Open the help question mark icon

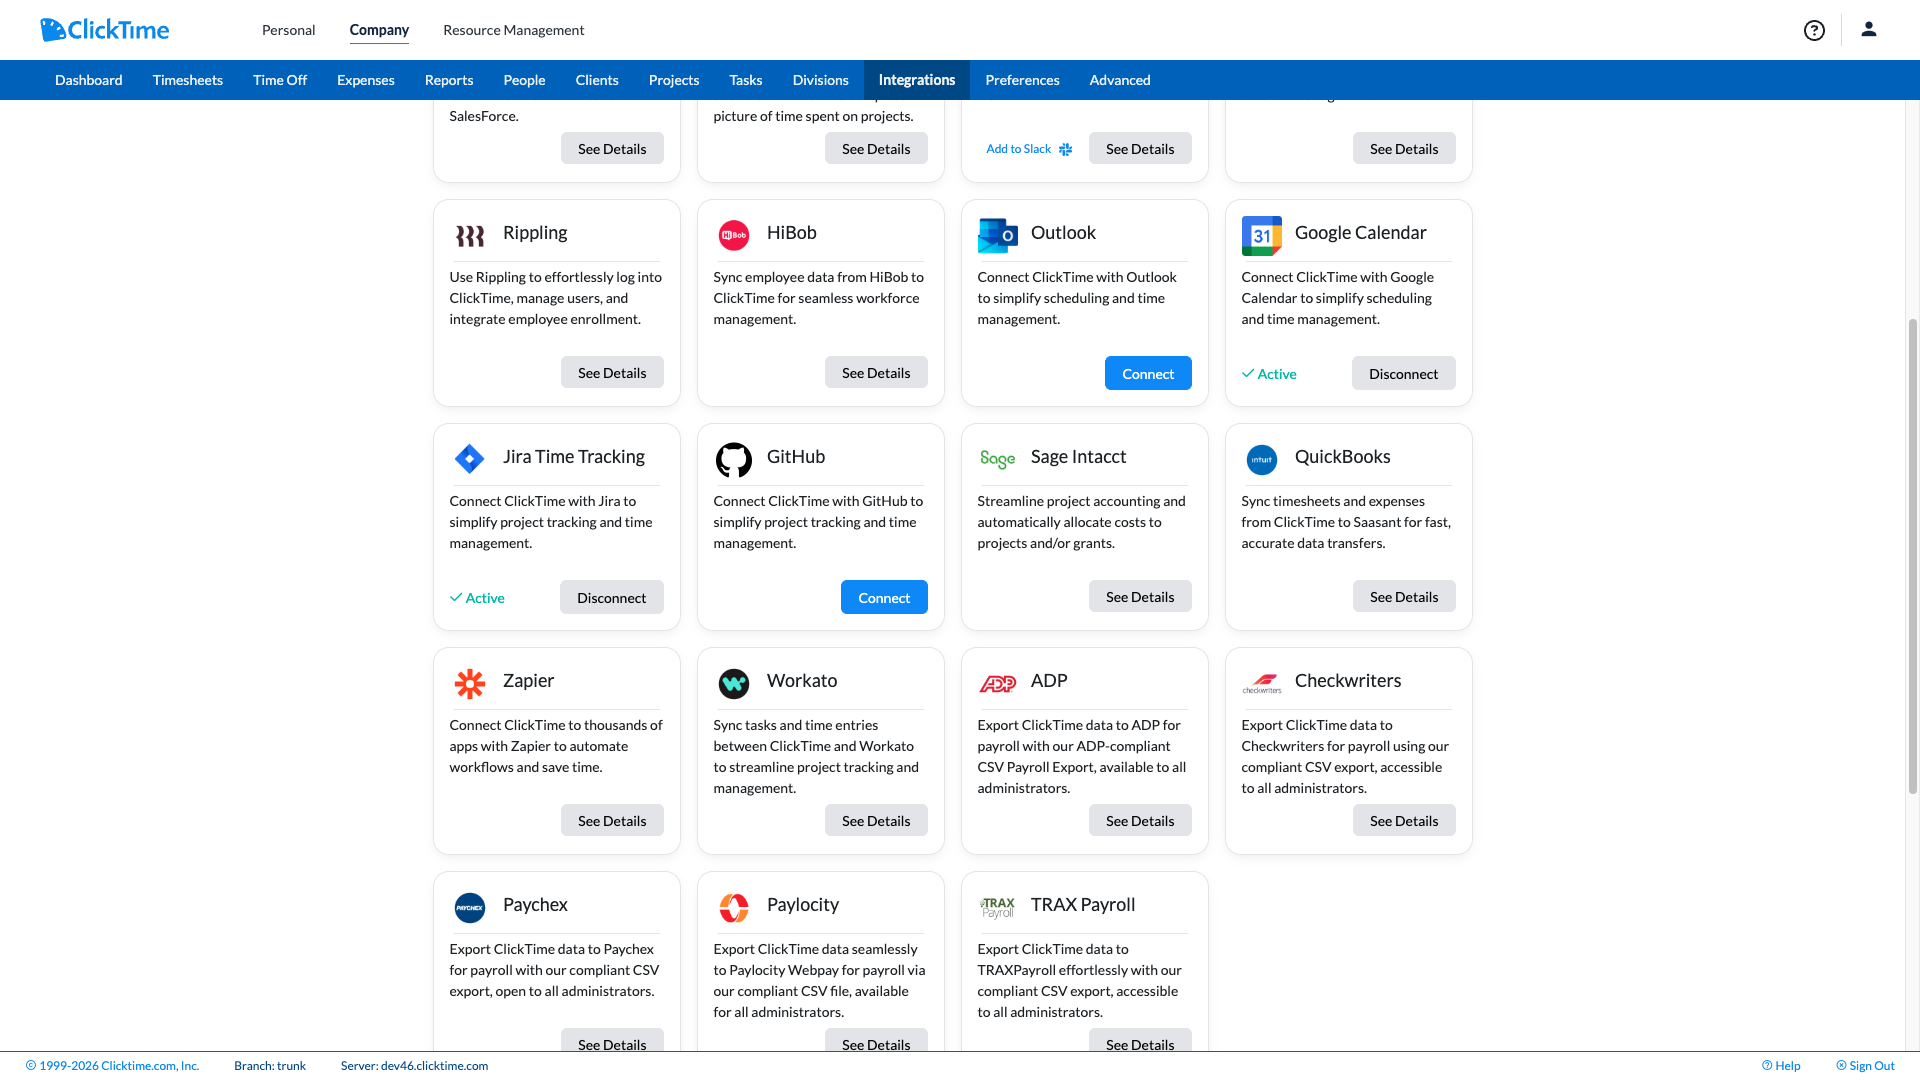[1814, 30]
